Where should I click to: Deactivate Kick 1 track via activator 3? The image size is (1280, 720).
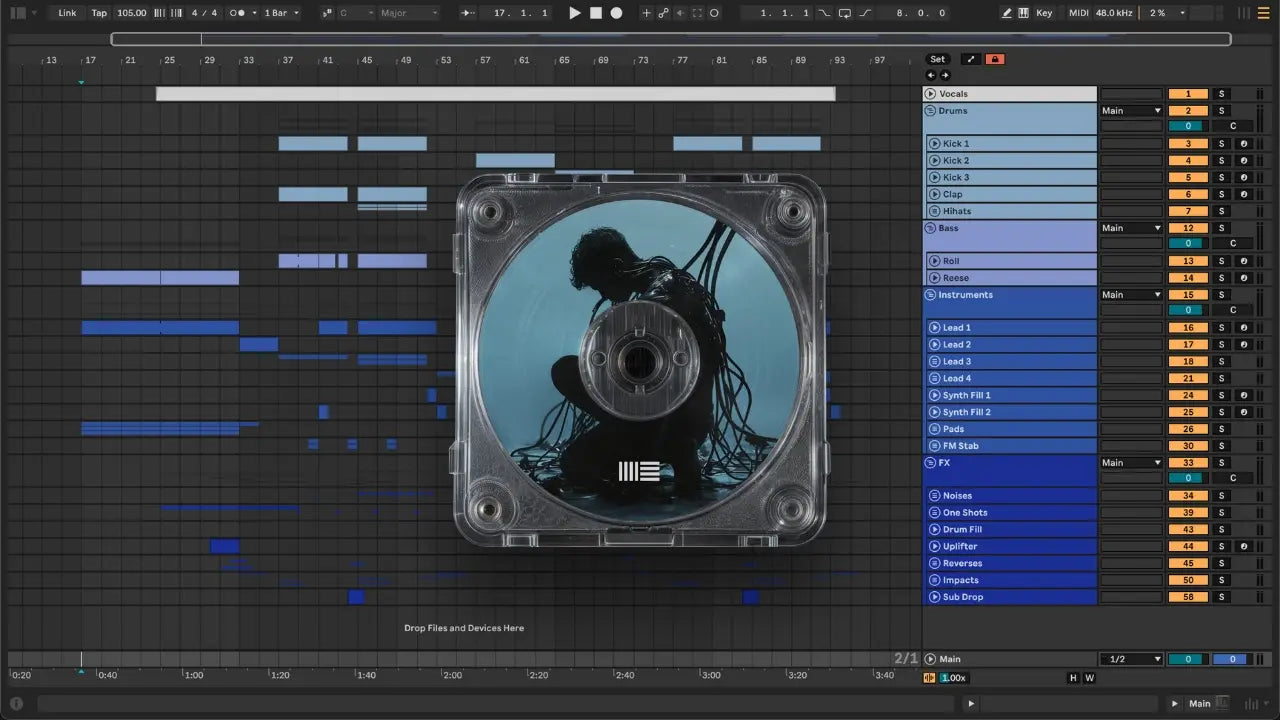(x=1188, y=144)
